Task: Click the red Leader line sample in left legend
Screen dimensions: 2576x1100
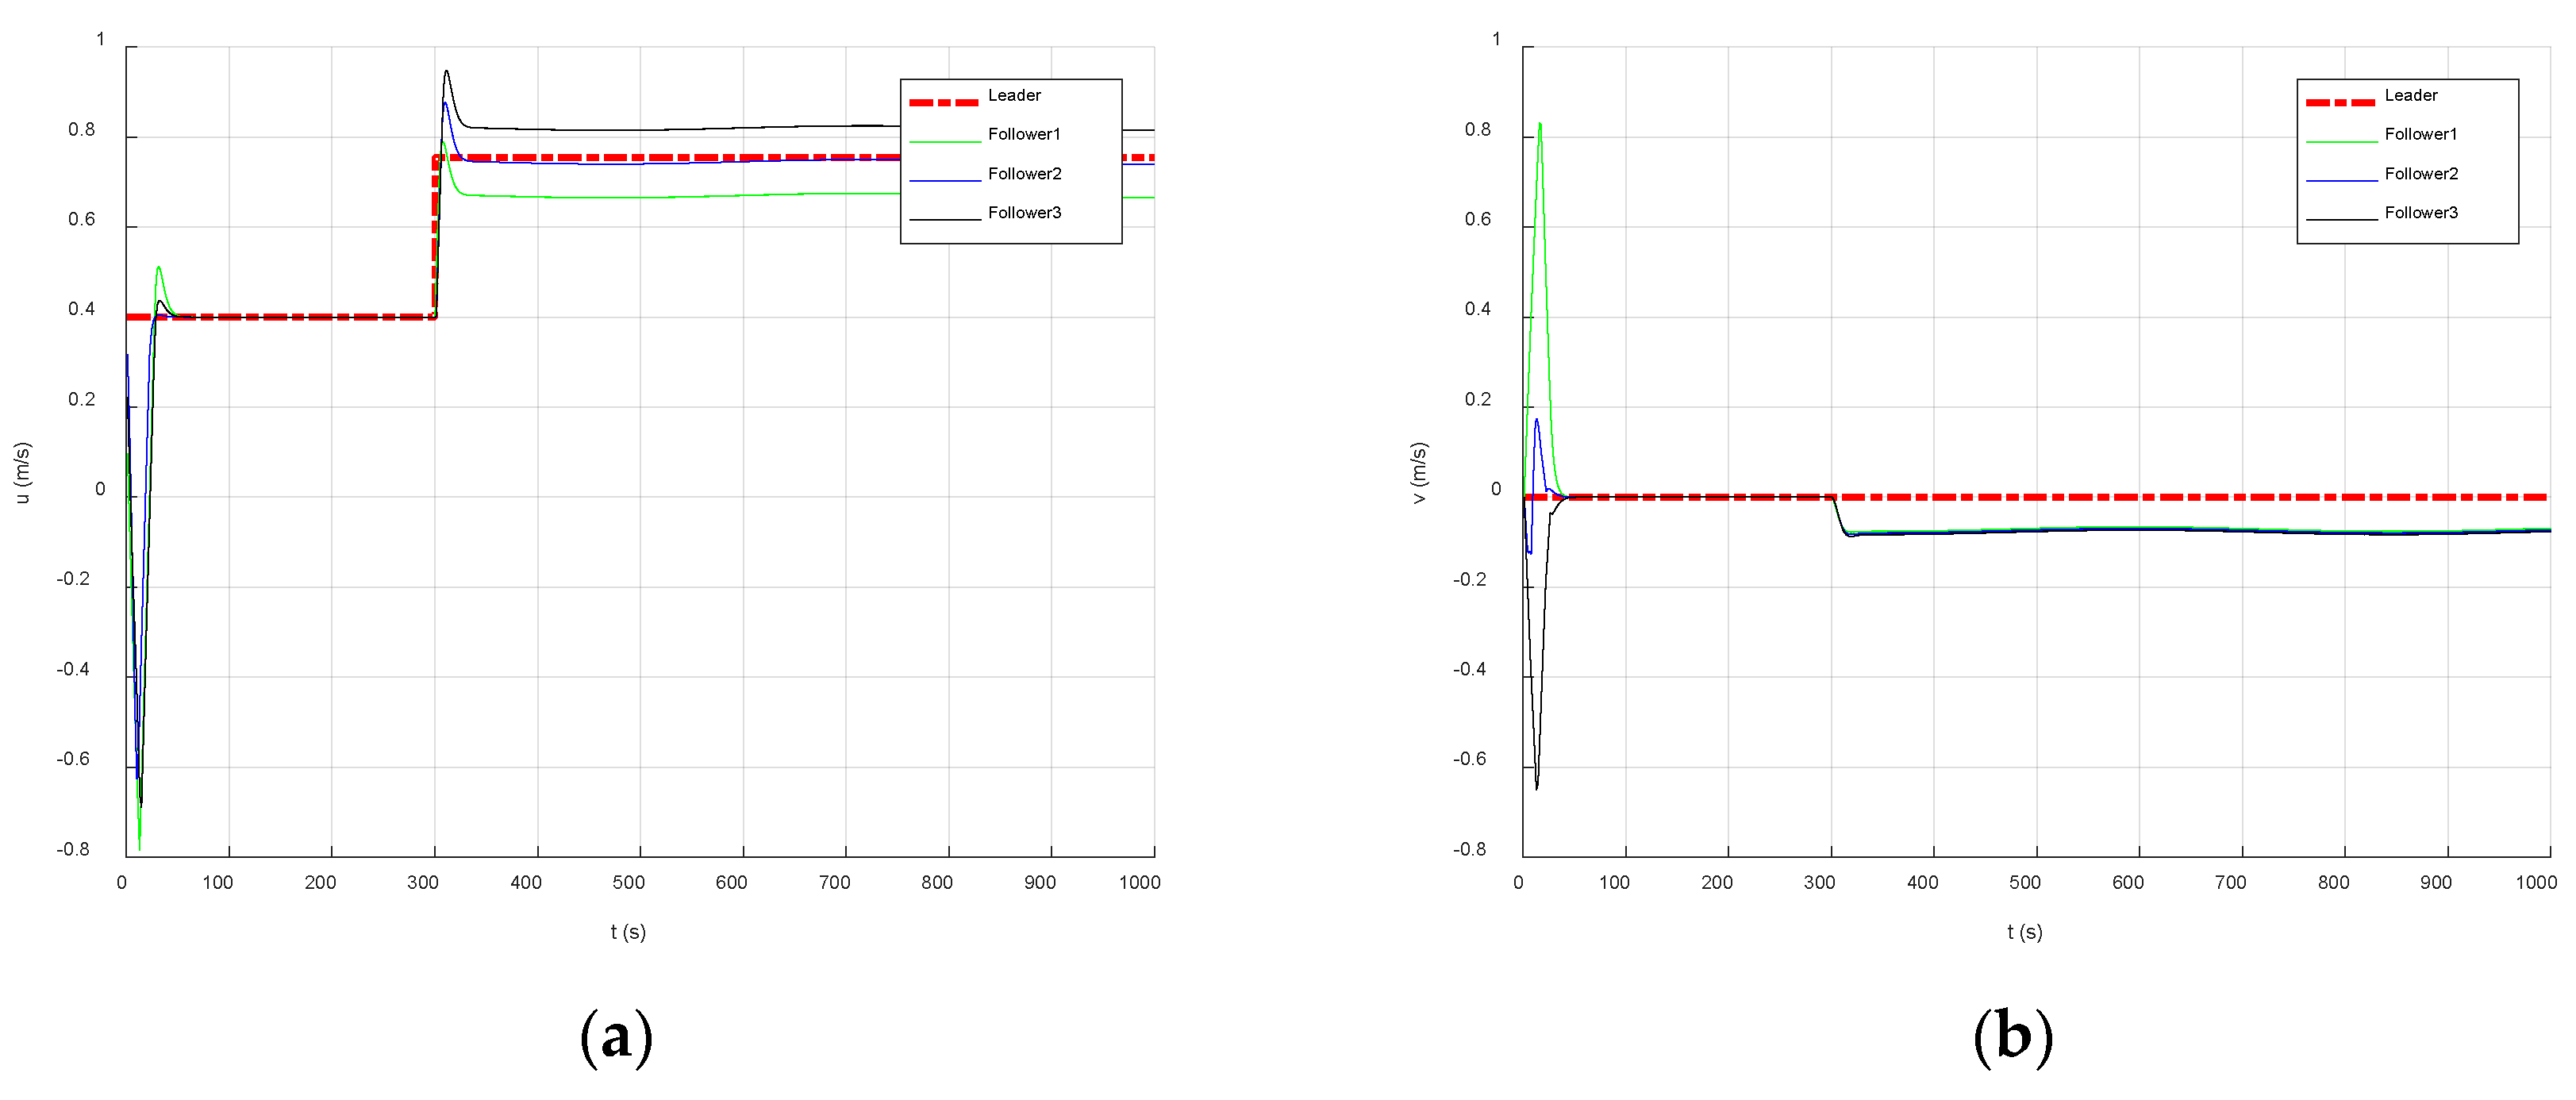Action: click(x=943, y=102)
